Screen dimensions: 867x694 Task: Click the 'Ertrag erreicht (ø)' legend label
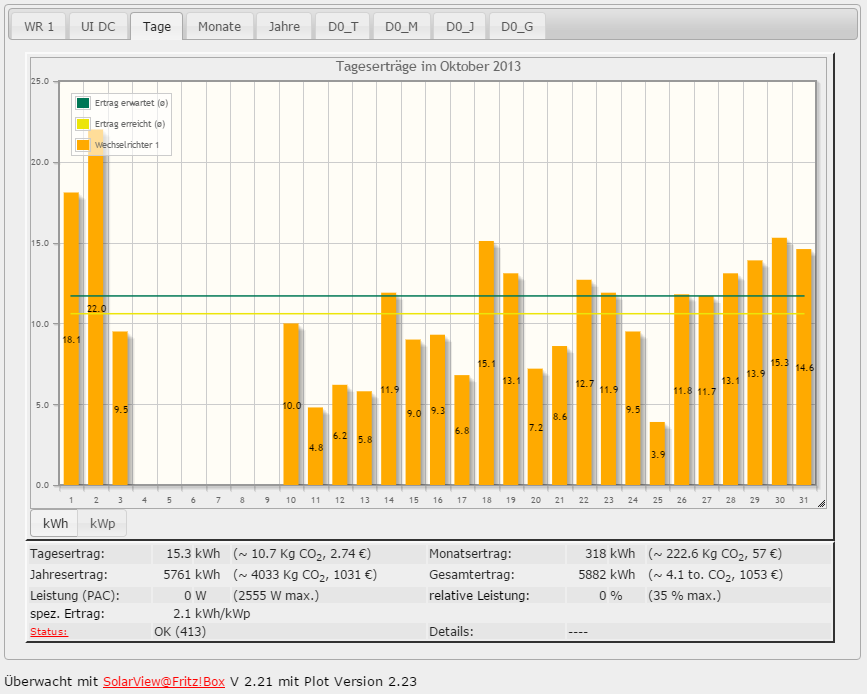(130, 124)
